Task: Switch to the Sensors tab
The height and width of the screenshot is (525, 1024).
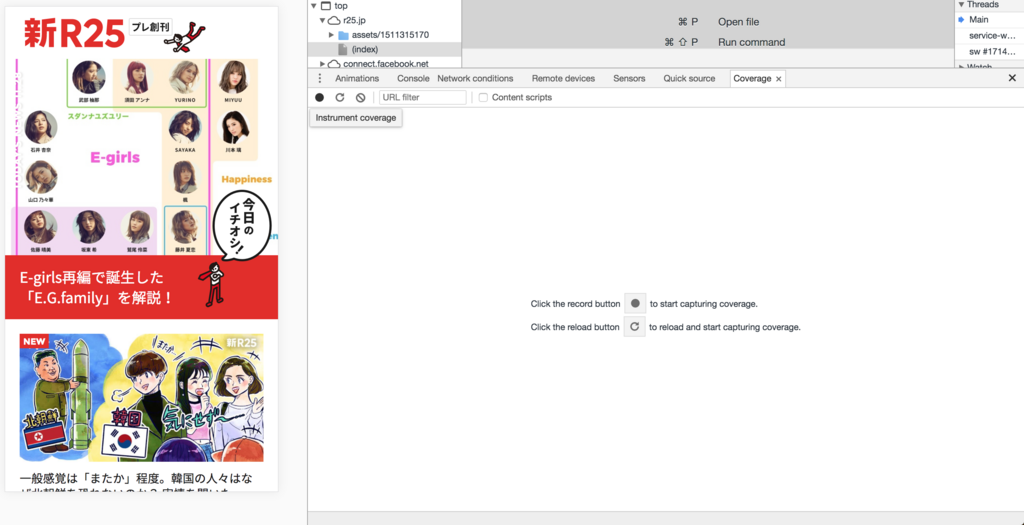Action: coord(629,78)
